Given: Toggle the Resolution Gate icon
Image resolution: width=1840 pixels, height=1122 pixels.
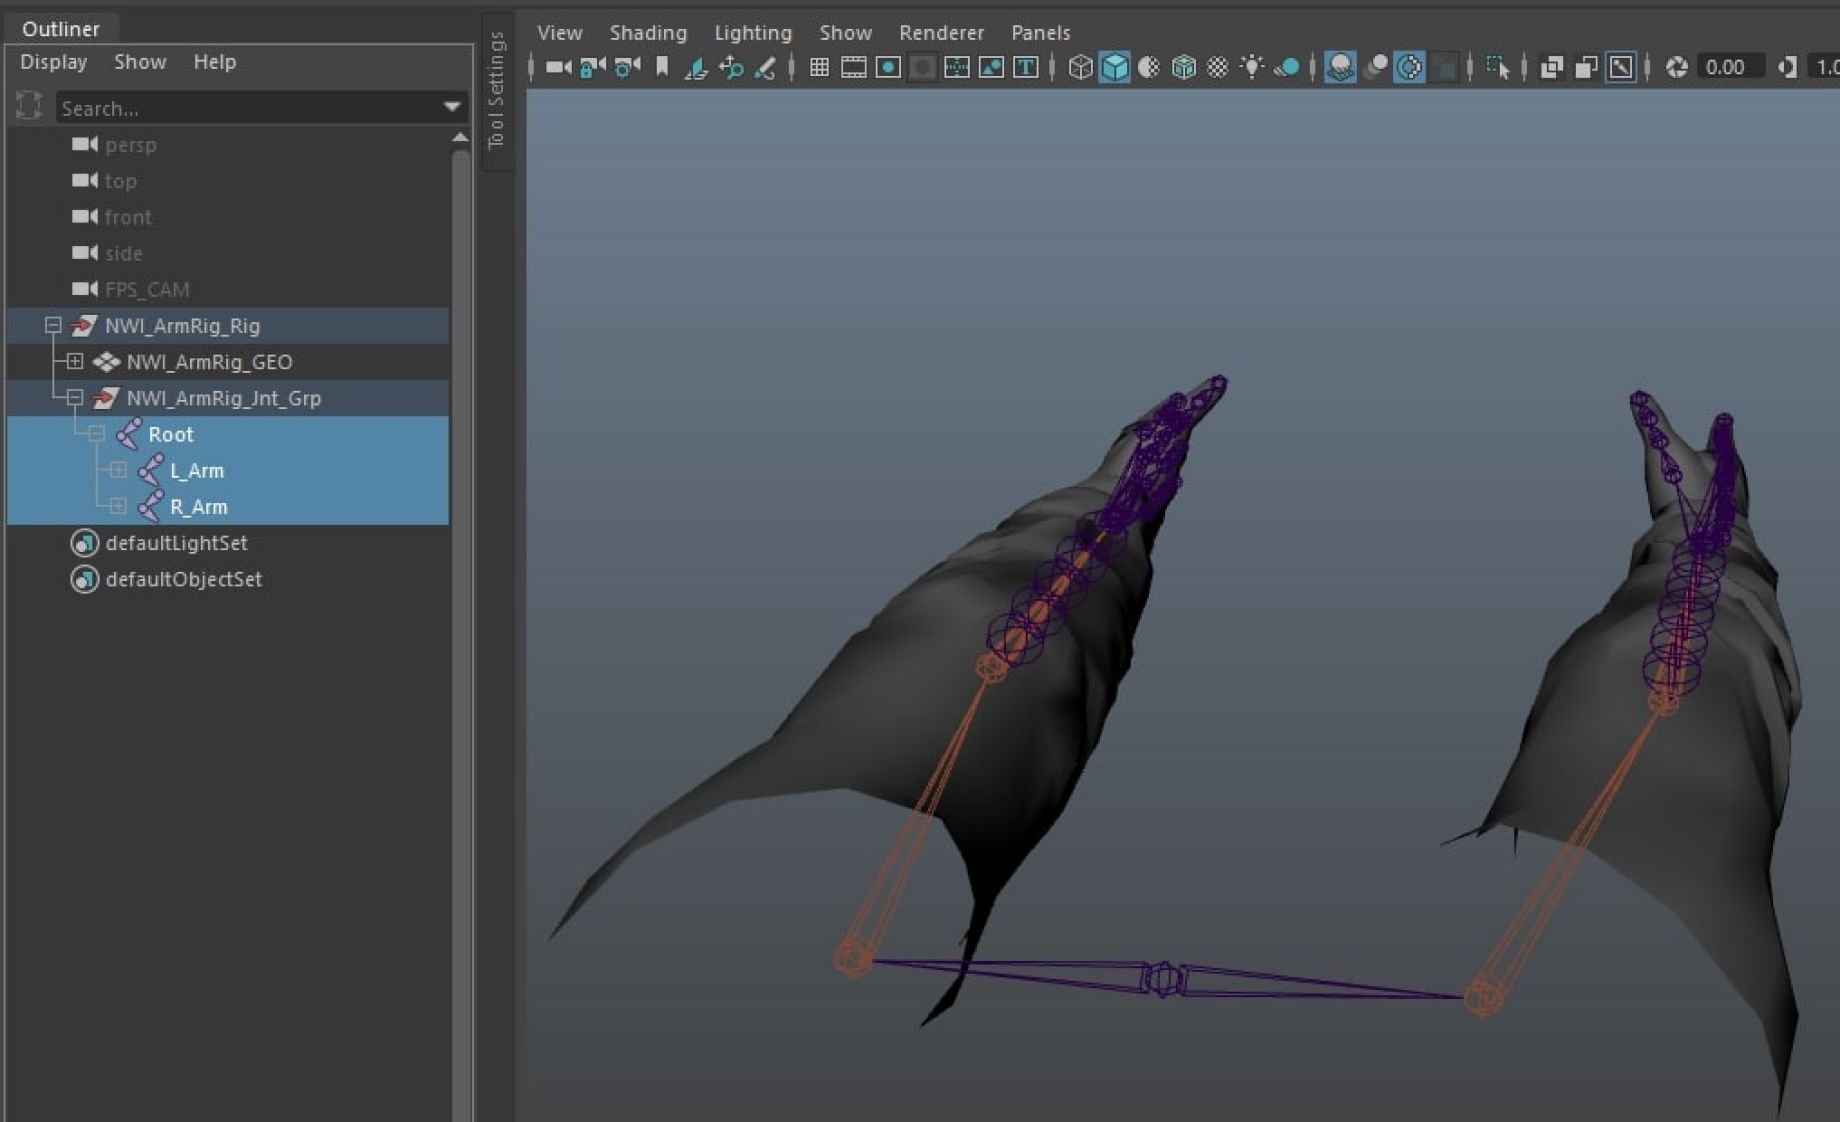Looking at the screenshot, I should coord(888,67).
